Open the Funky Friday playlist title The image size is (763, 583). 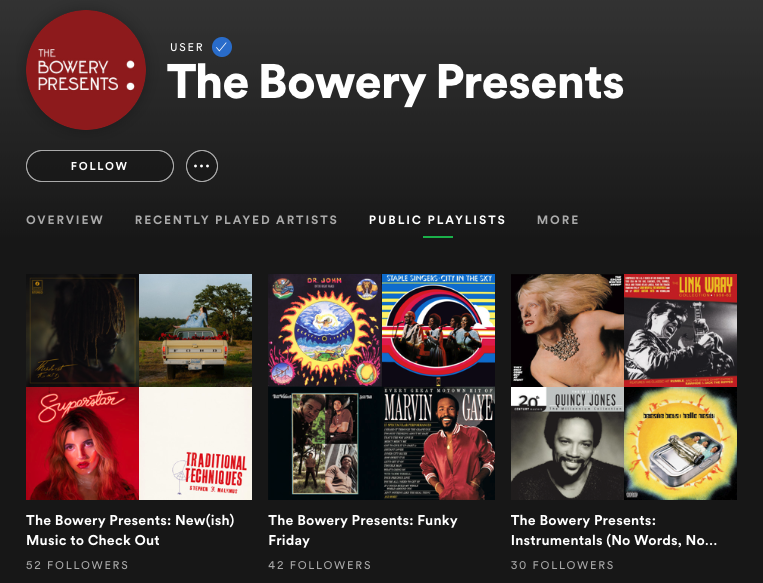(x=363, y=530)
